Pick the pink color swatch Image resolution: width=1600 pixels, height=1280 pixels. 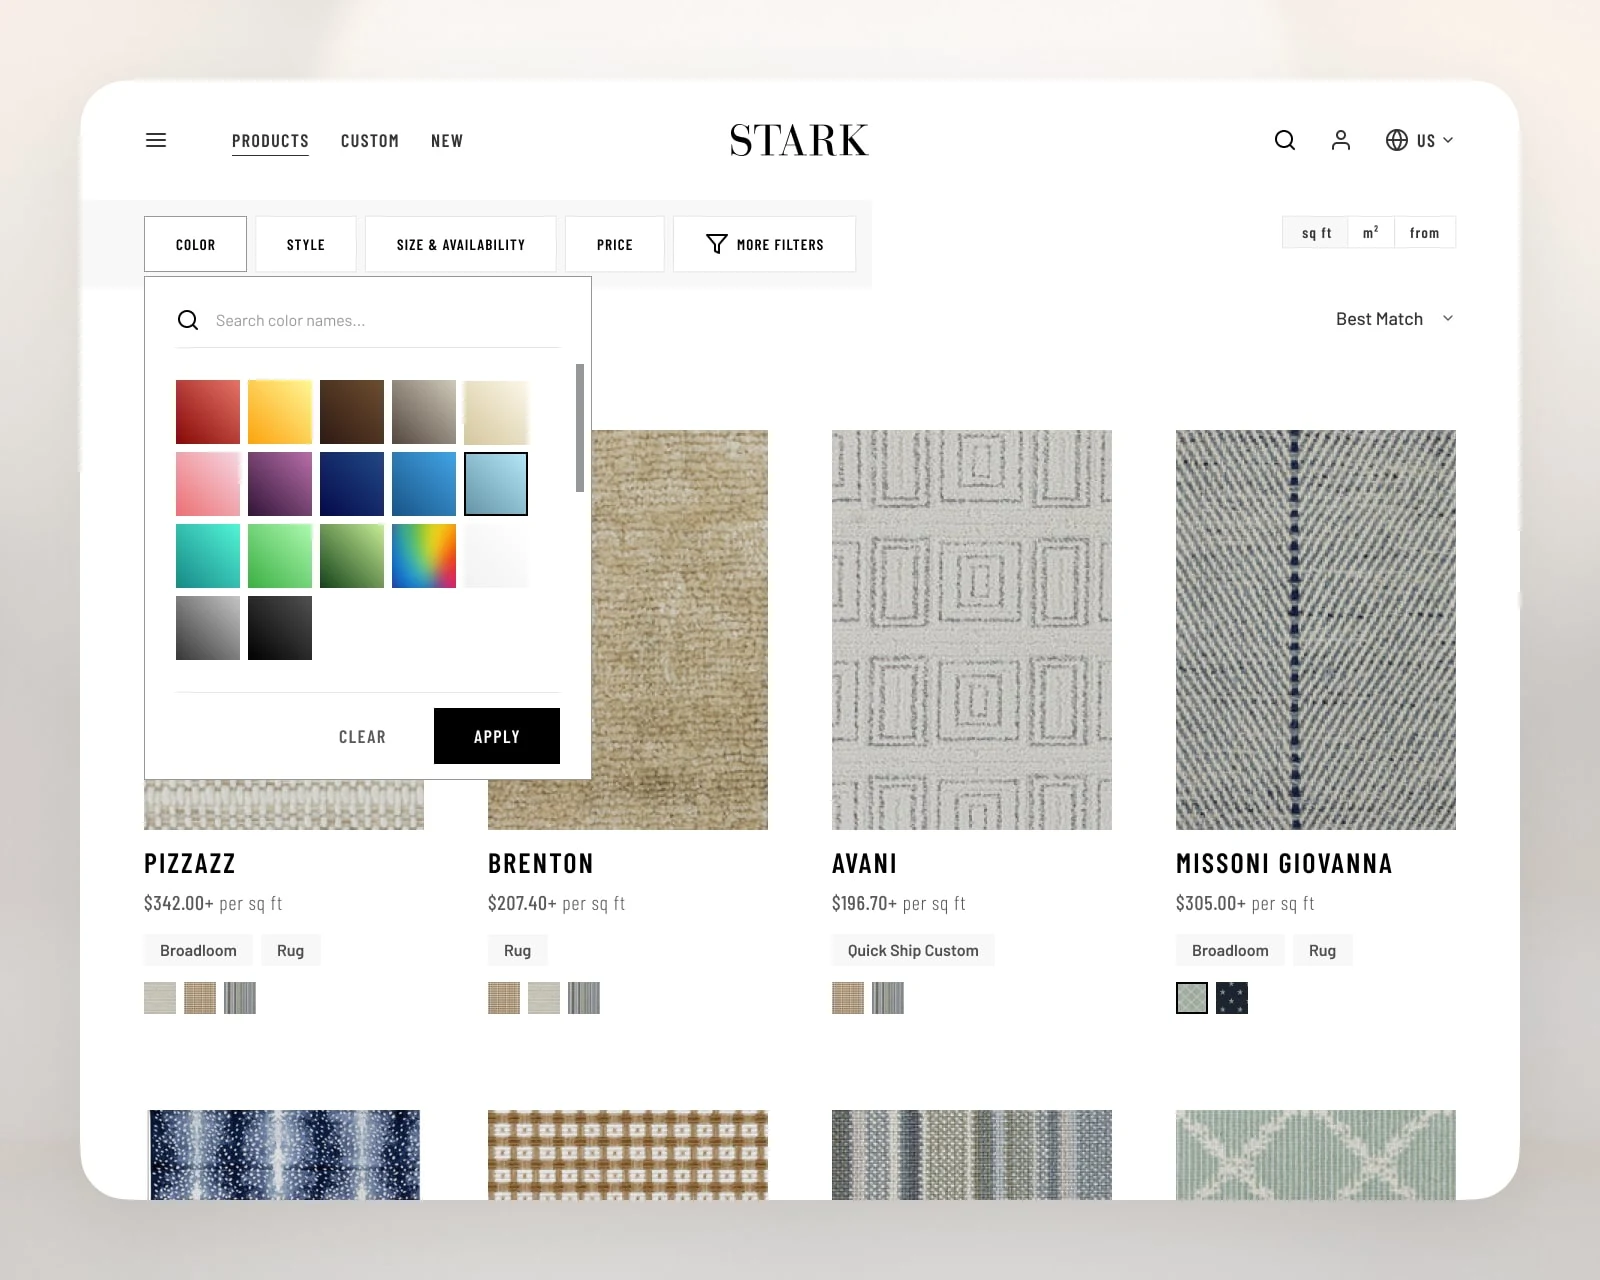click(x=208, y=484)
